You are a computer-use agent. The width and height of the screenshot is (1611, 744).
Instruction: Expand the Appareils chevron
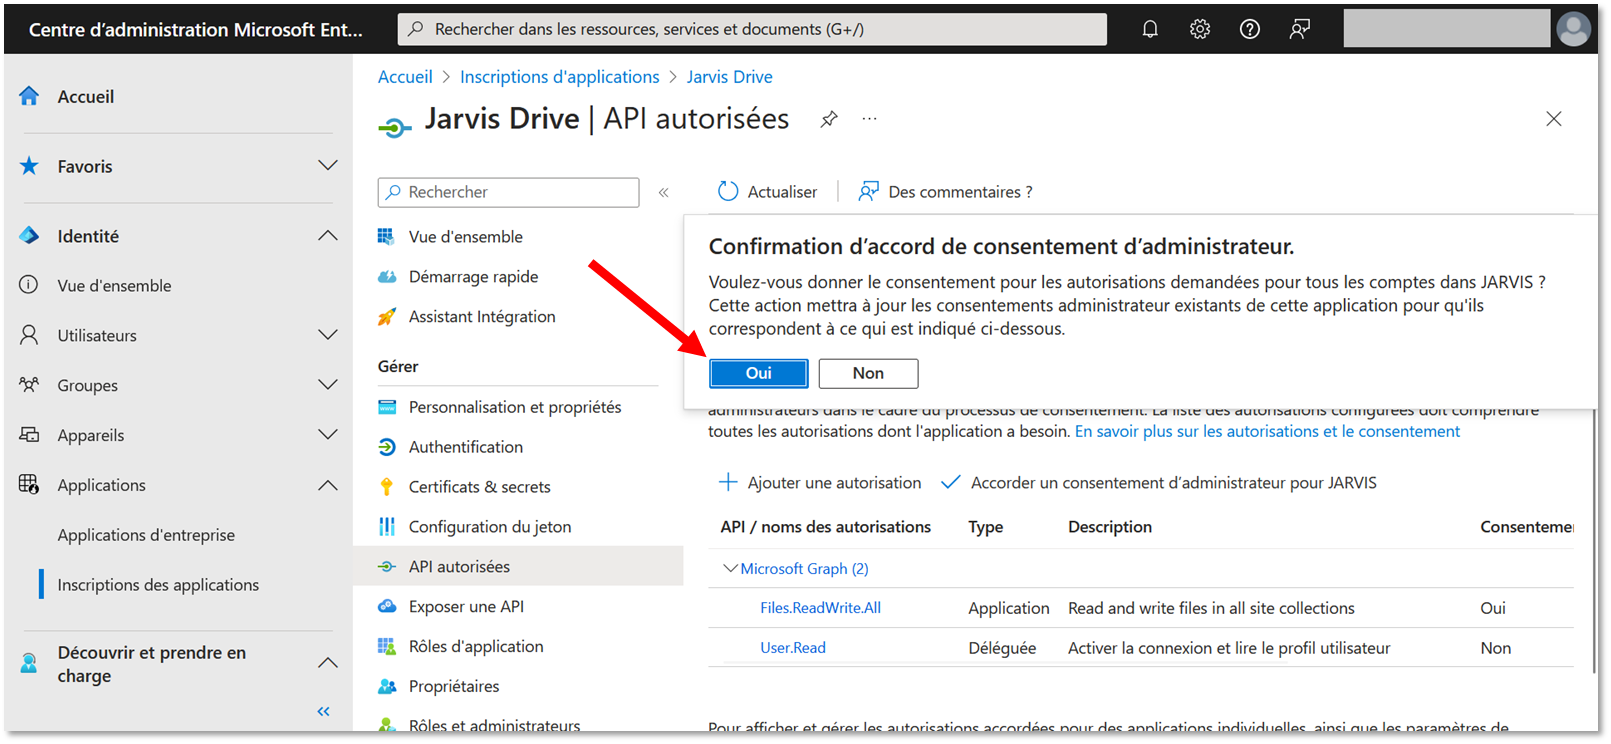pyautogui.click(x=327, y=435)
